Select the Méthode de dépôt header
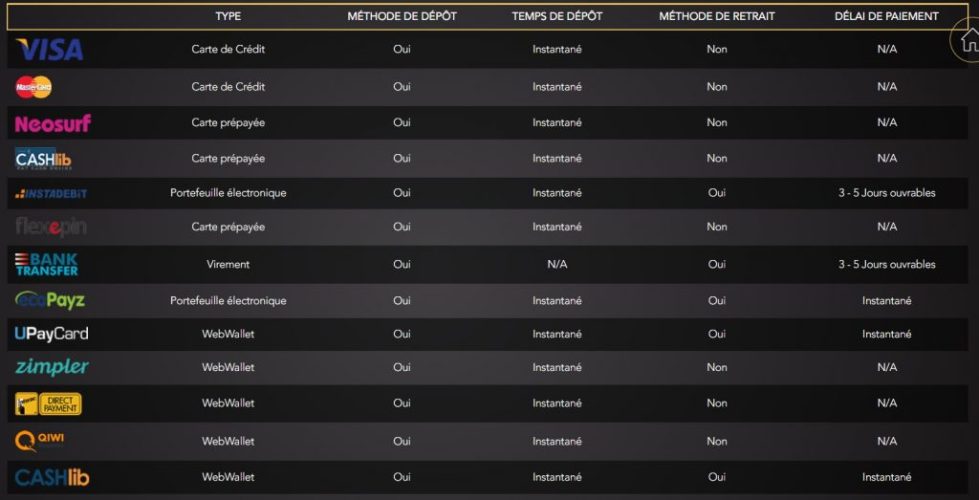This screenshot has height=500, width=979. [402, 17]
